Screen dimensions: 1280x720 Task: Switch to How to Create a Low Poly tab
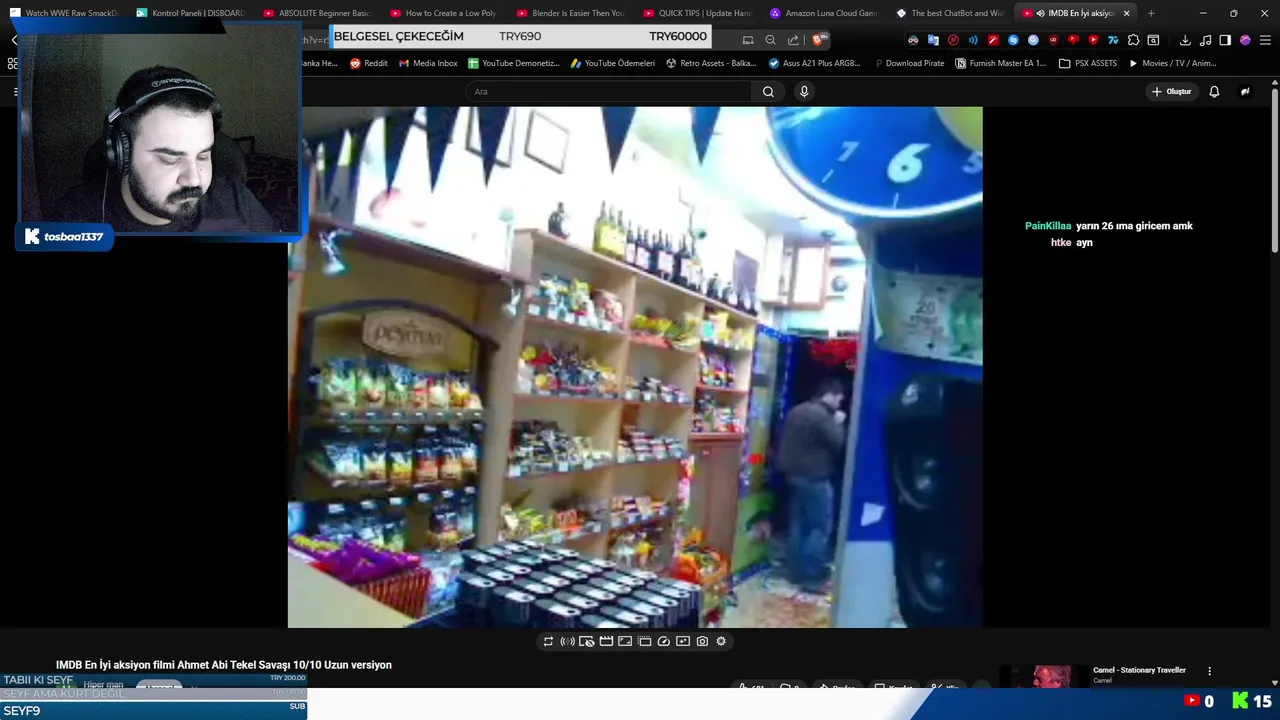tap(446, 13)
